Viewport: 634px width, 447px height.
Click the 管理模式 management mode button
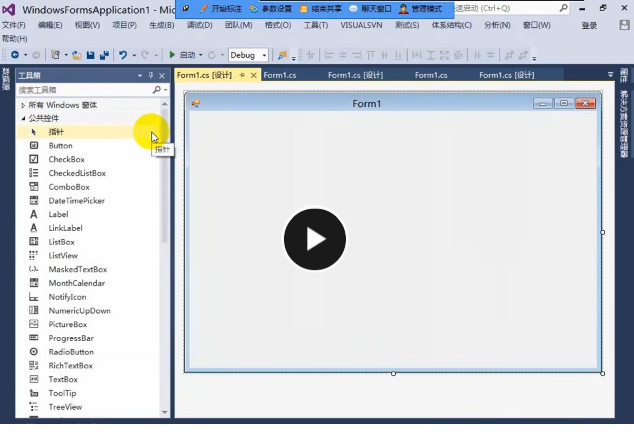pyautogui.click(x=421, y=8)
